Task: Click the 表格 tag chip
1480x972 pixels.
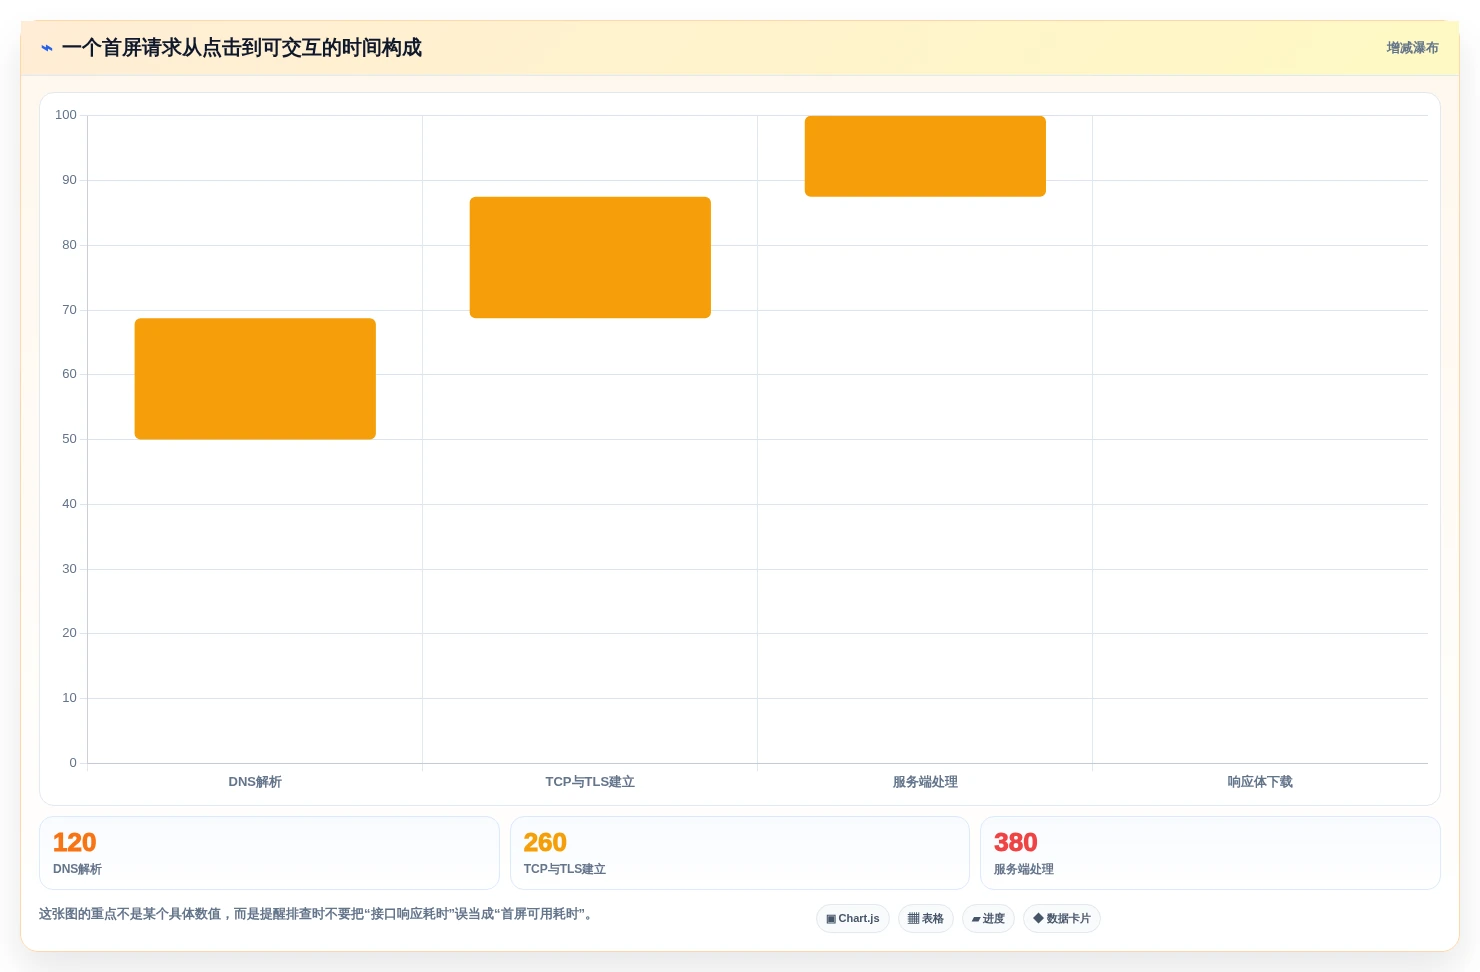Action: 926,918
